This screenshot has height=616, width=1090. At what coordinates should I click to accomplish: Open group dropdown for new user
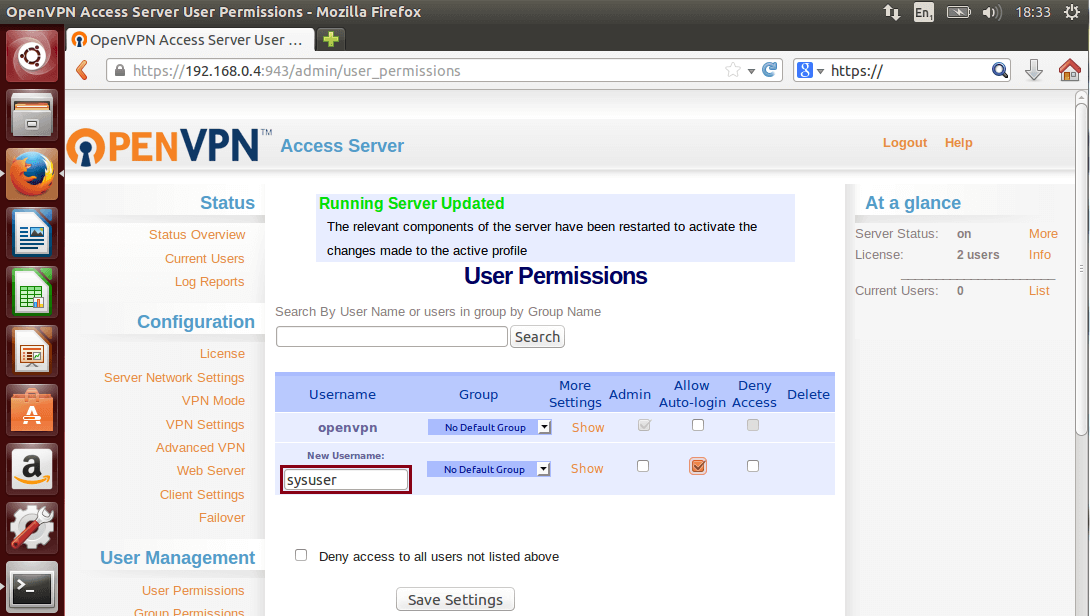tap(489, 469)
